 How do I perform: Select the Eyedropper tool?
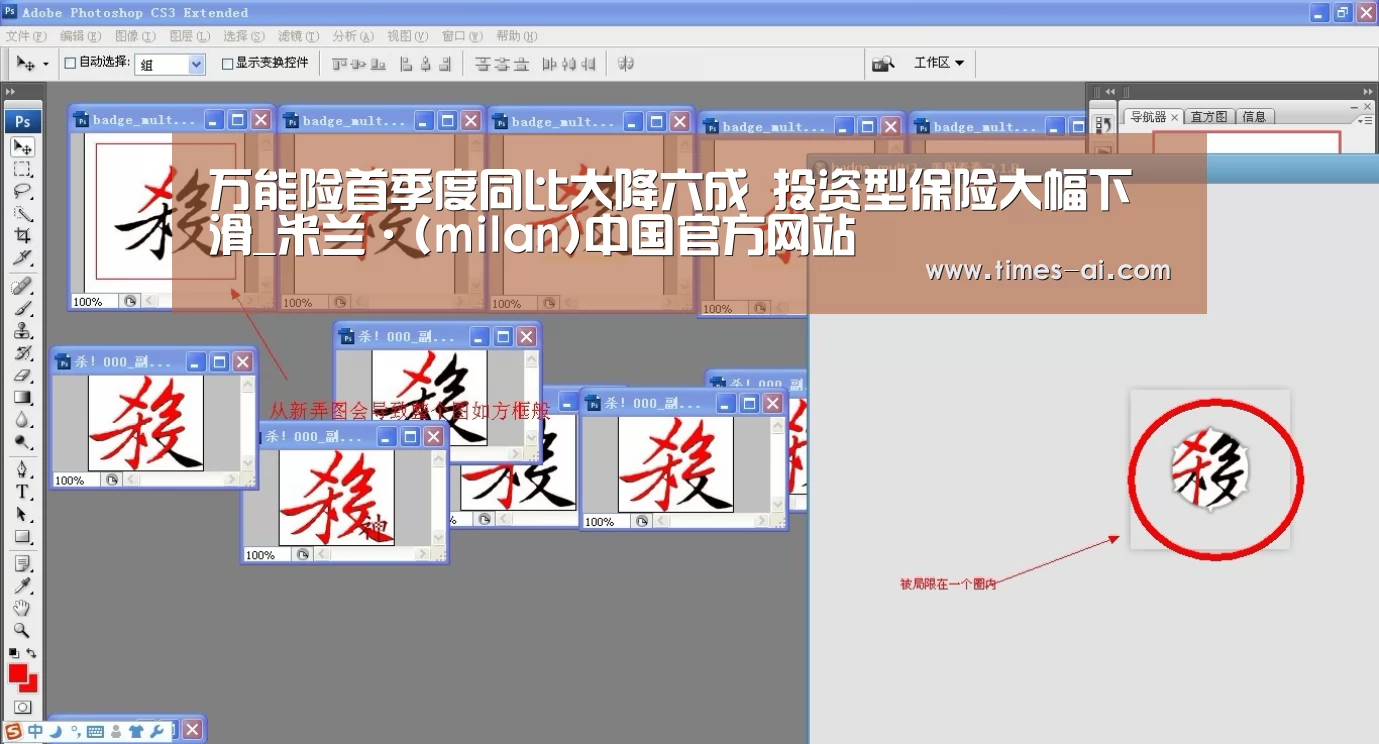pyautogui.click(x=22, y=587)
